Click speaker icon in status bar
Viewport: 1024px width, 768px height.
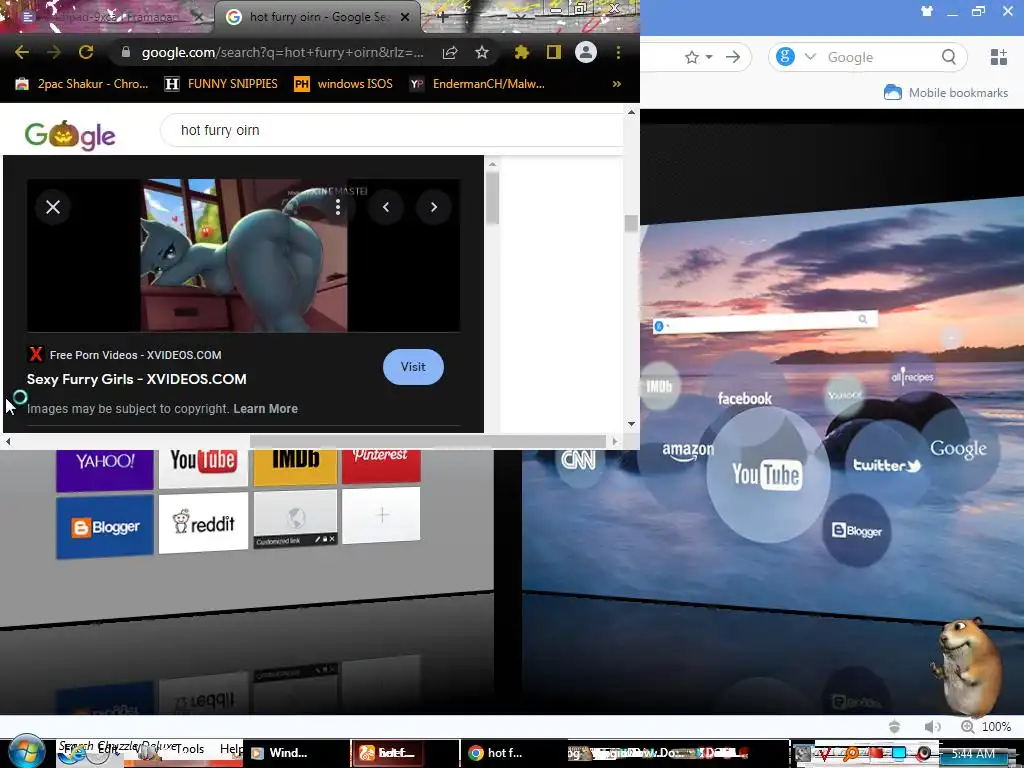933,726
